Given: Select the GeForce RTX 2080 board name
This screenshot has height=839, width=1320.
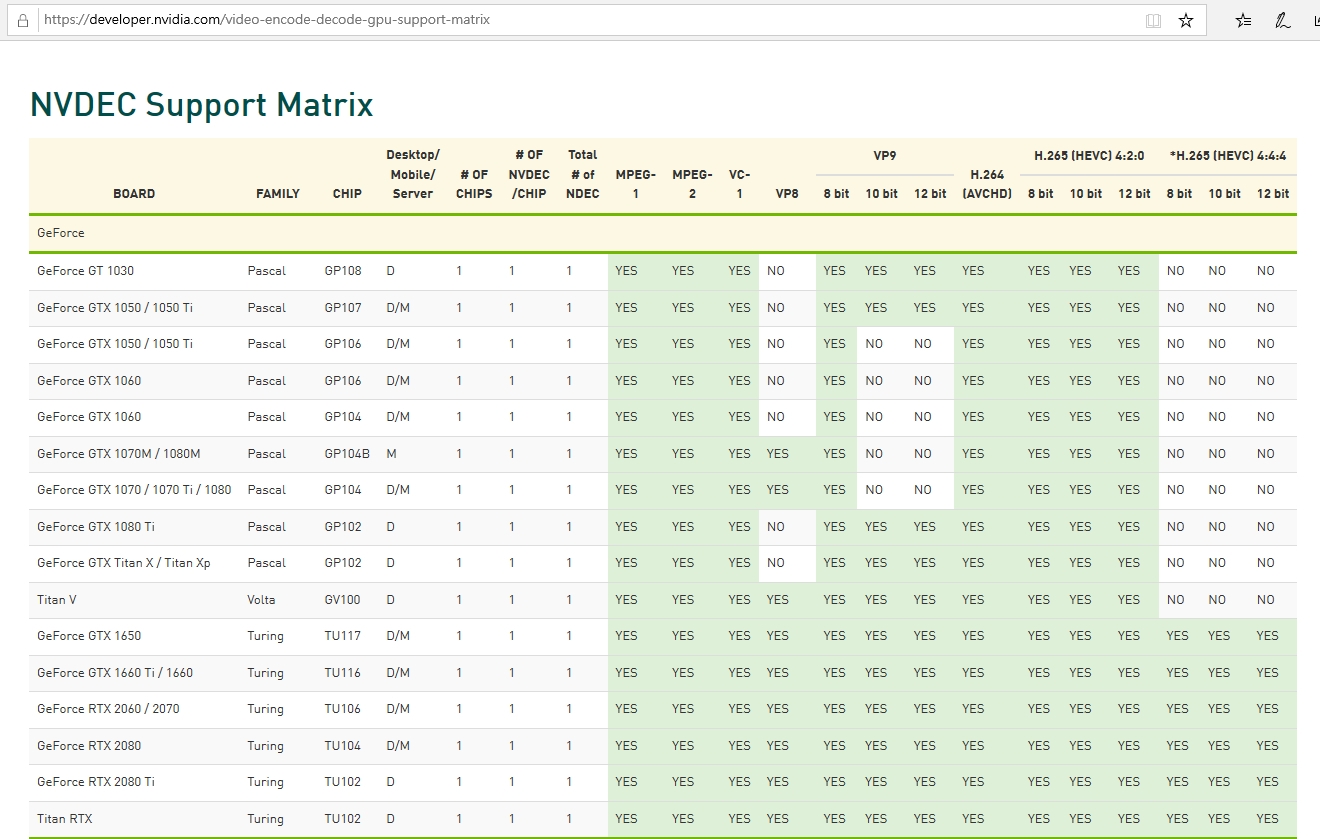Looking at the screenshot, I should tap(89, 746).
